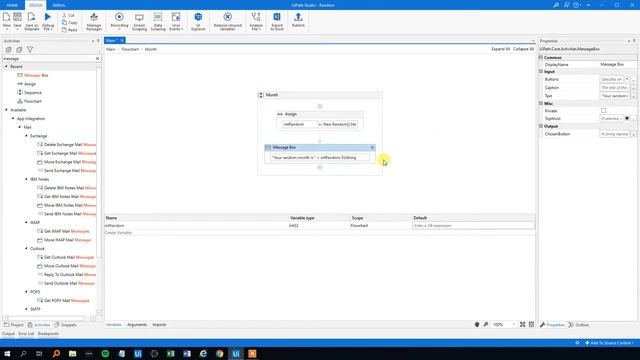Click the Publish icon
The image size is (640, 360).
298,20
